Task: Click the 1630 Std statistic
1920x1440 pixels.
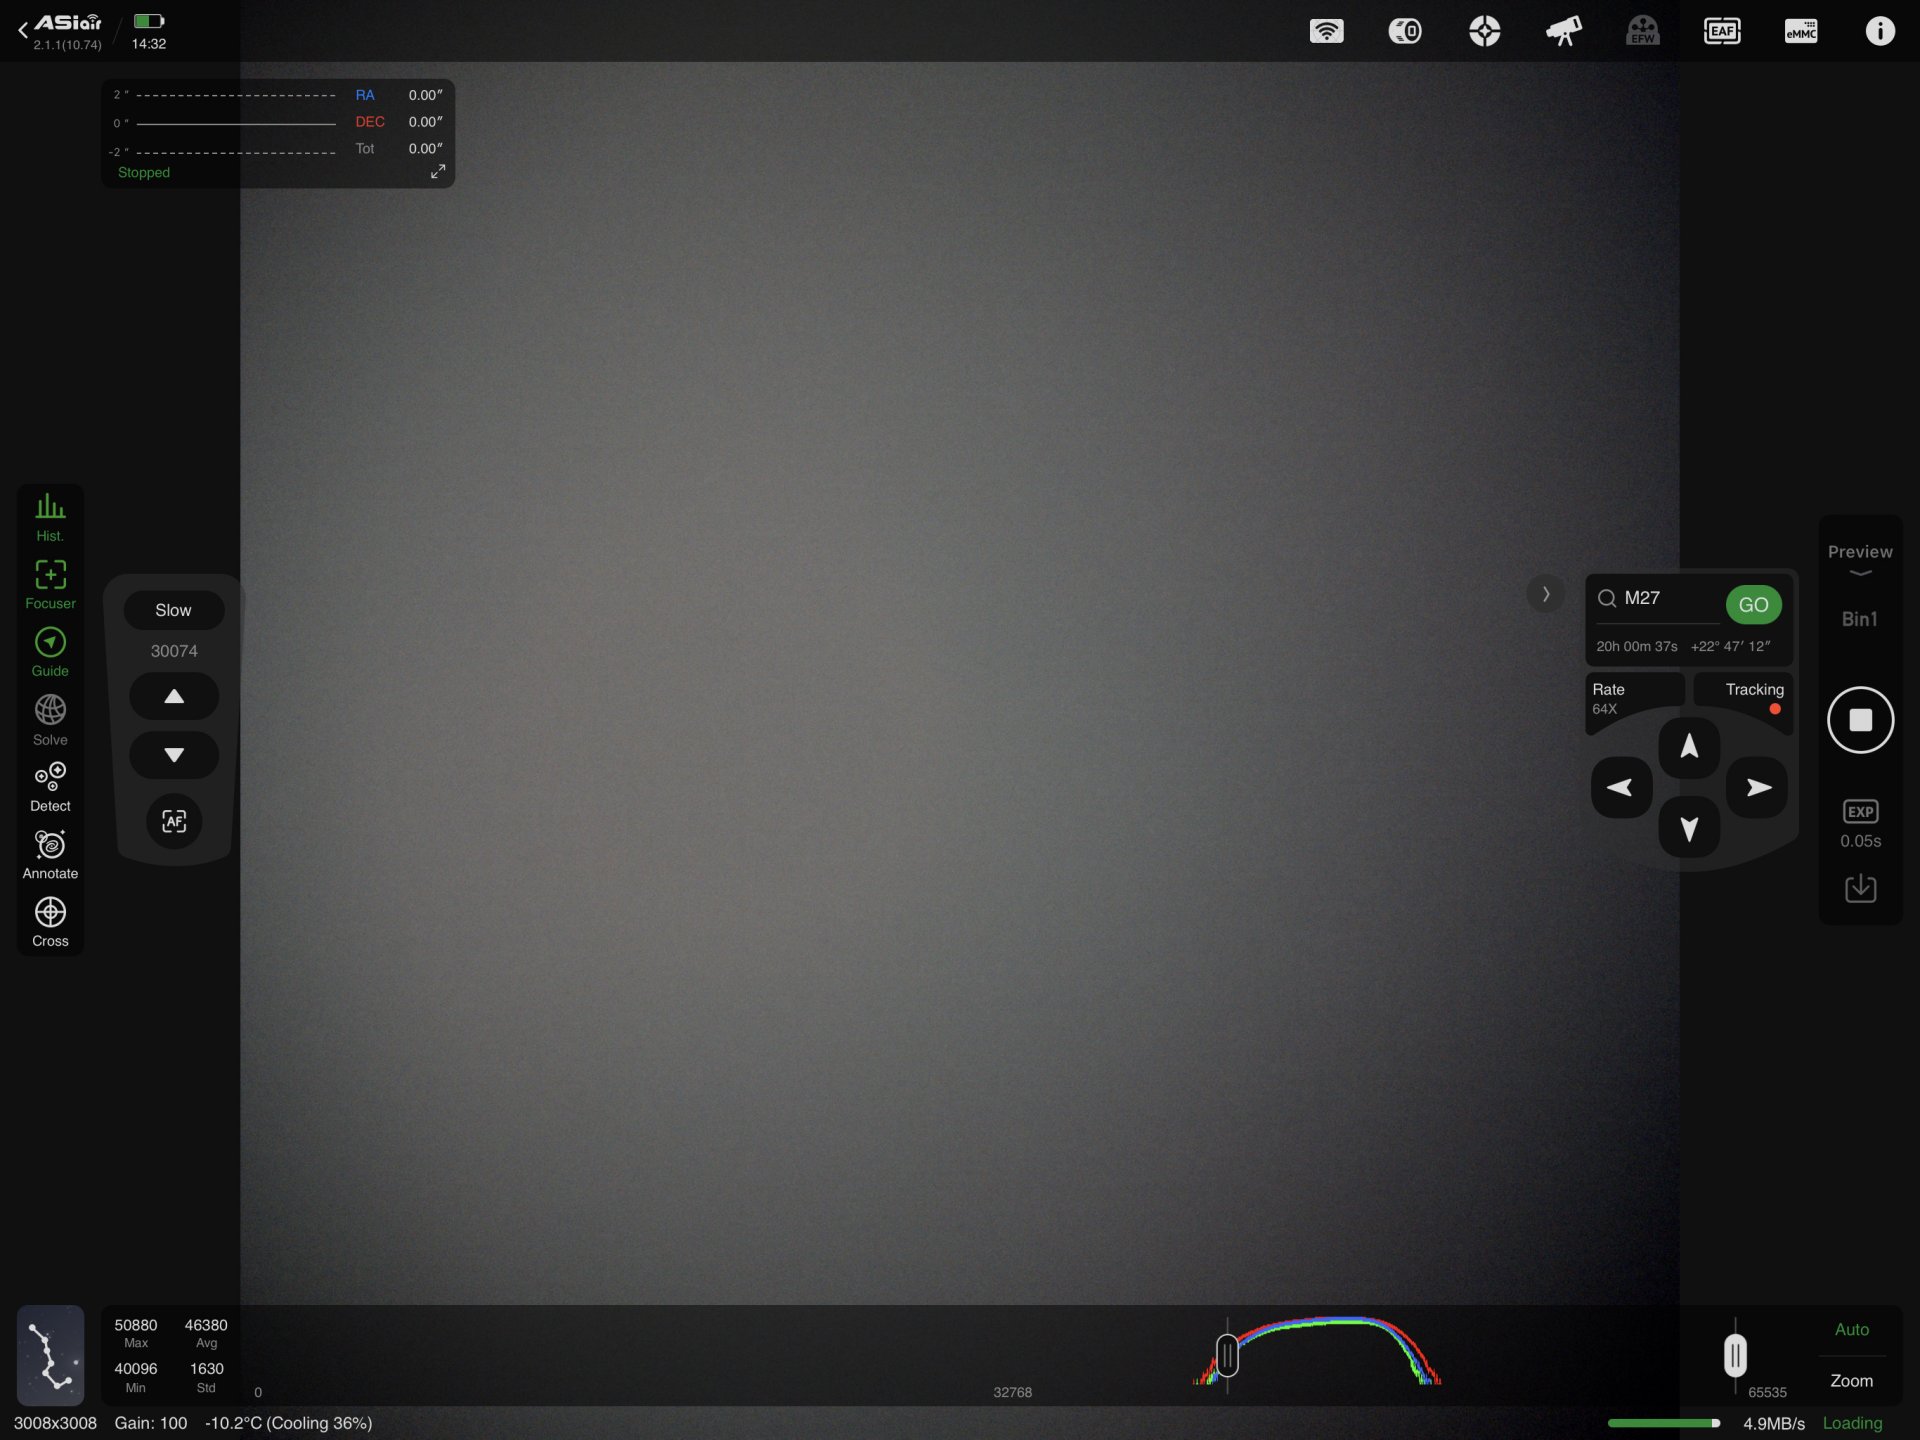Action: point(206,1377)
